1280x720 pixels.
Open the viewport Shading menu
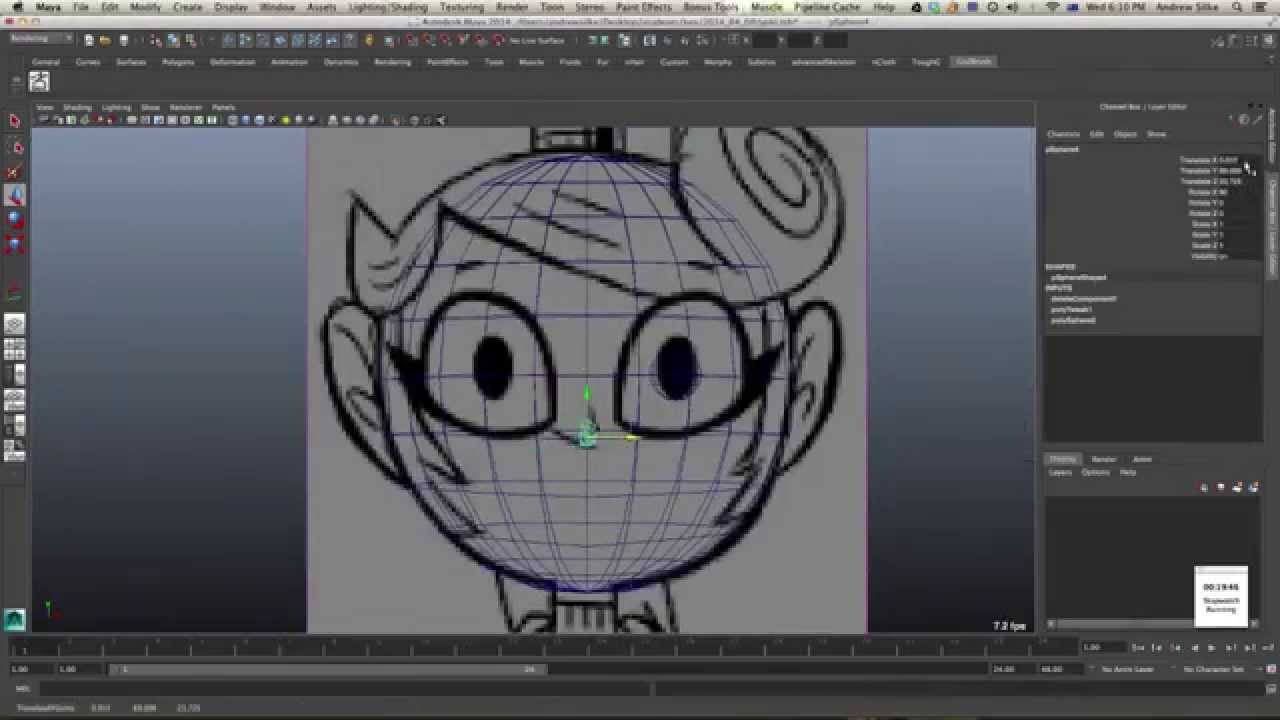(x=77, y=107)
